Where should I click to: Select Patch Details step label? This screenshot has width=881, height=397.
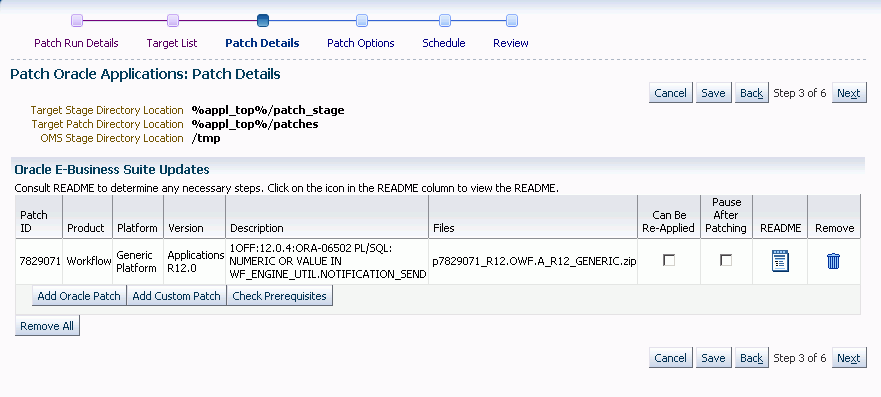coord(262,43)
